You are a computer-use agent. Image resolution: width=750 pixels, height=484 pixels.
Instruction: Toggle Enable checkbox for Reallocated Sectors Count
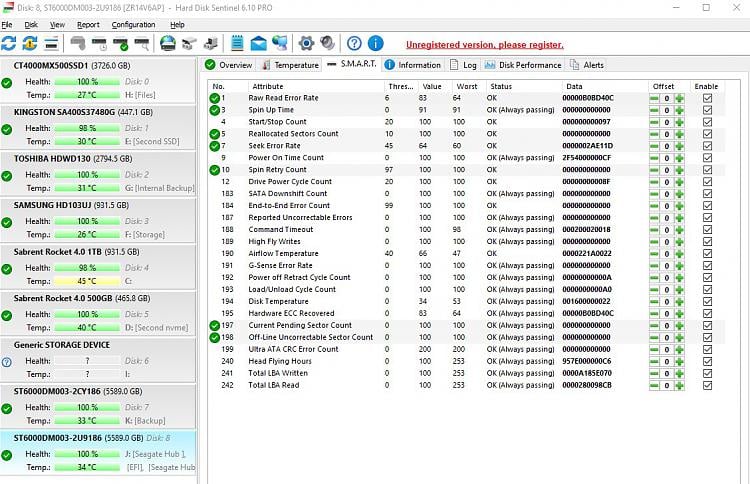(707, 134)
